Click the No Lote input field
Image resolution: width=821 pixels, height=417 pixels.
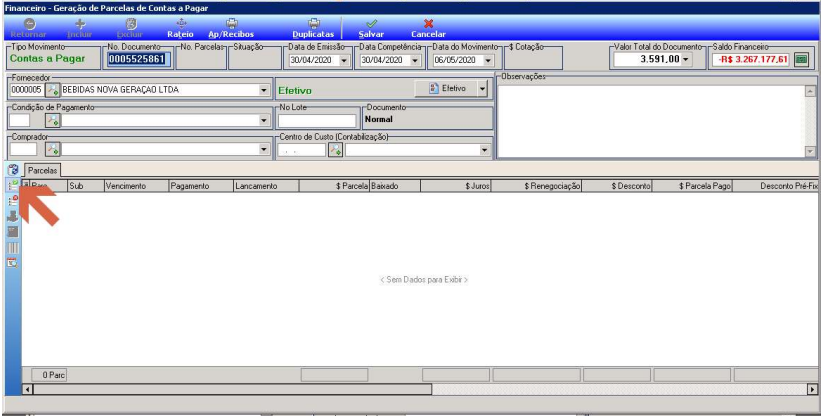click(x=317, y=121)
